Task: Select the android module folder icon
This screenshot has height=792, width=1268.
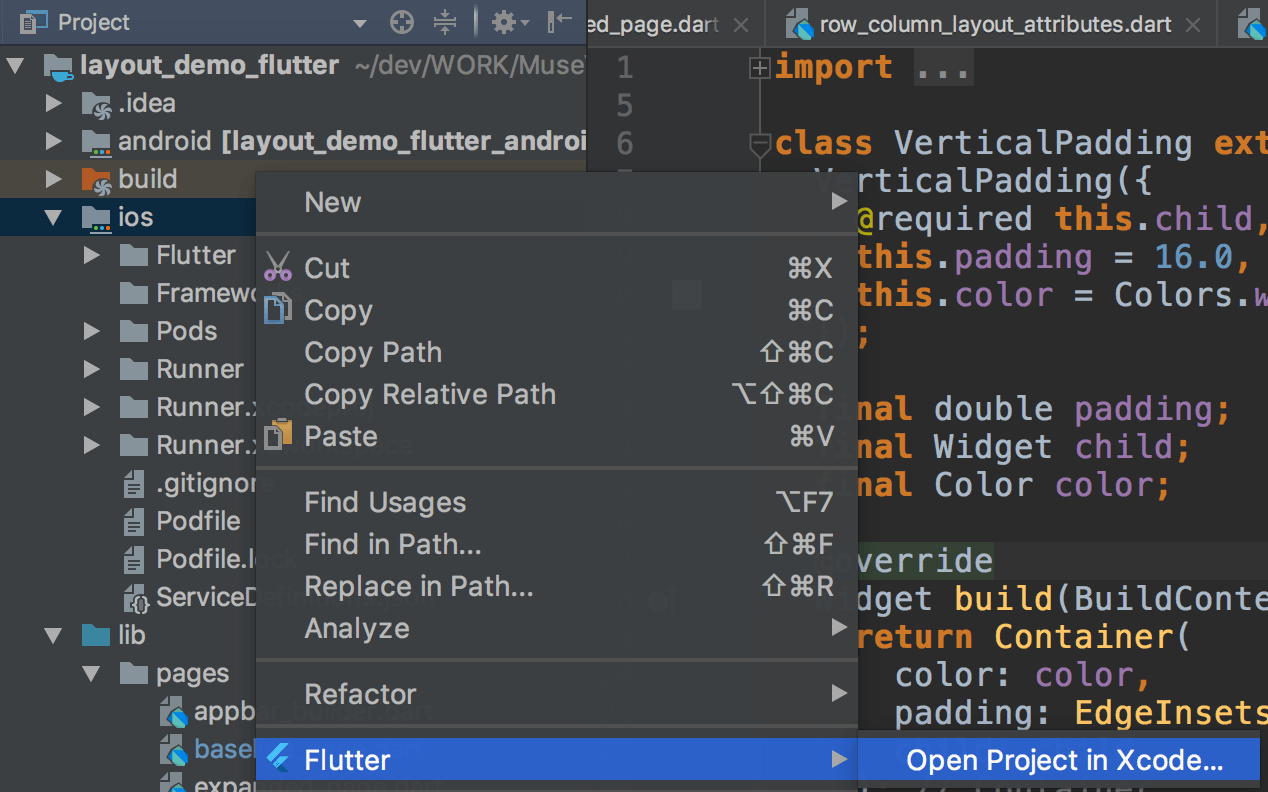Action: 96,142
